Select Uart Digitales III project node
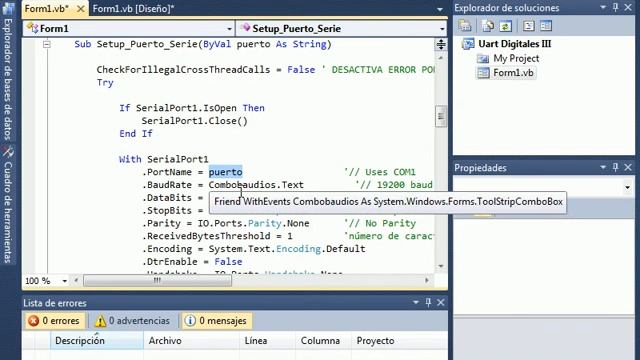The width and height of the screenshot is (640, 360). (514, 44)
